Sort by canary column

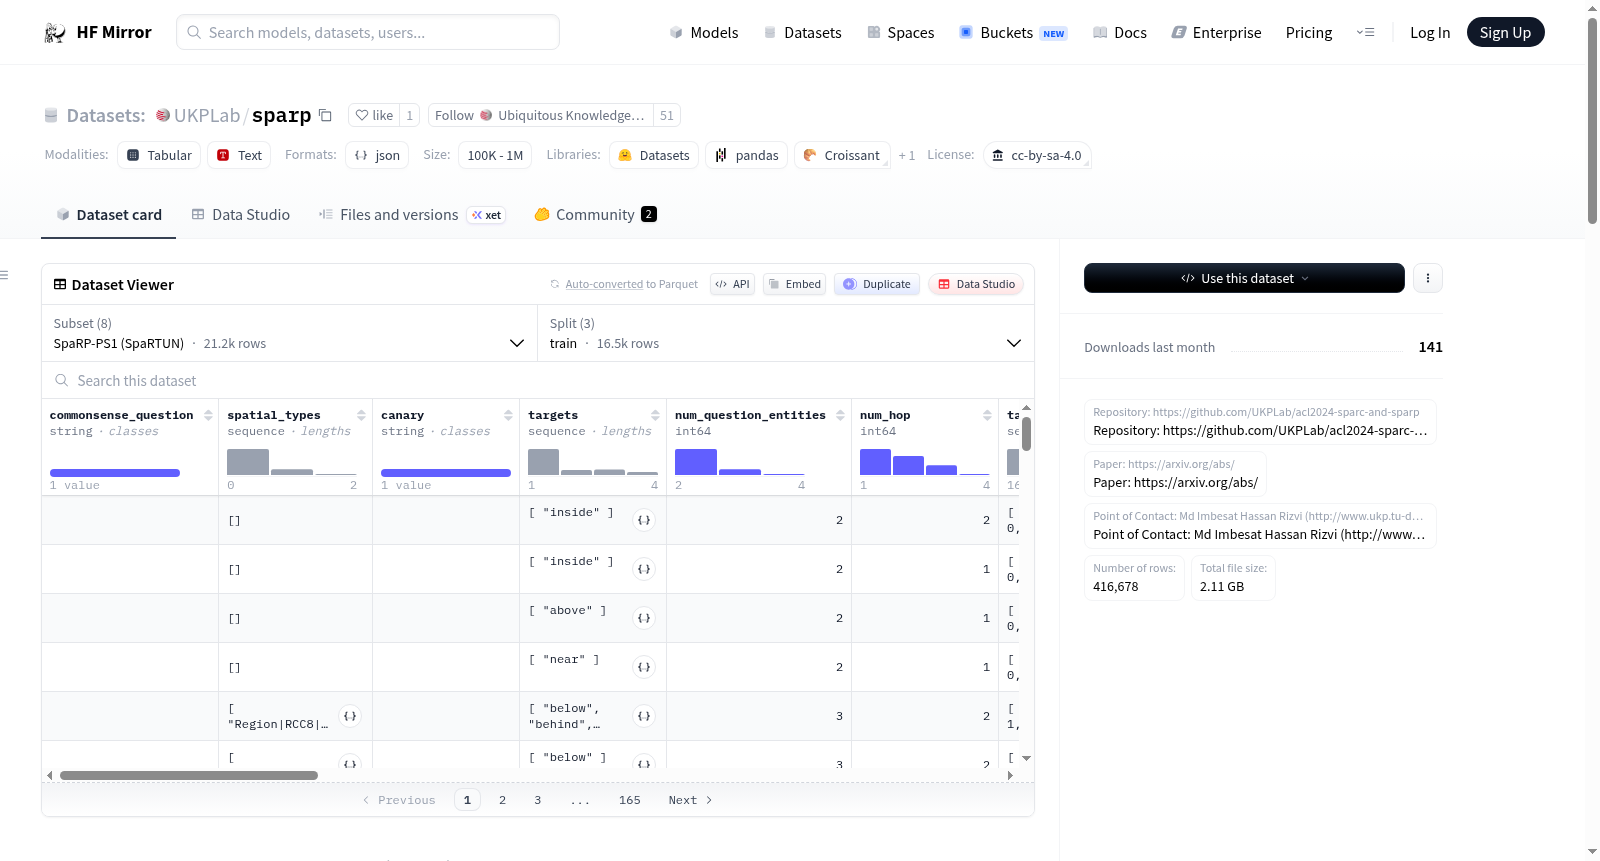(508, 415)
